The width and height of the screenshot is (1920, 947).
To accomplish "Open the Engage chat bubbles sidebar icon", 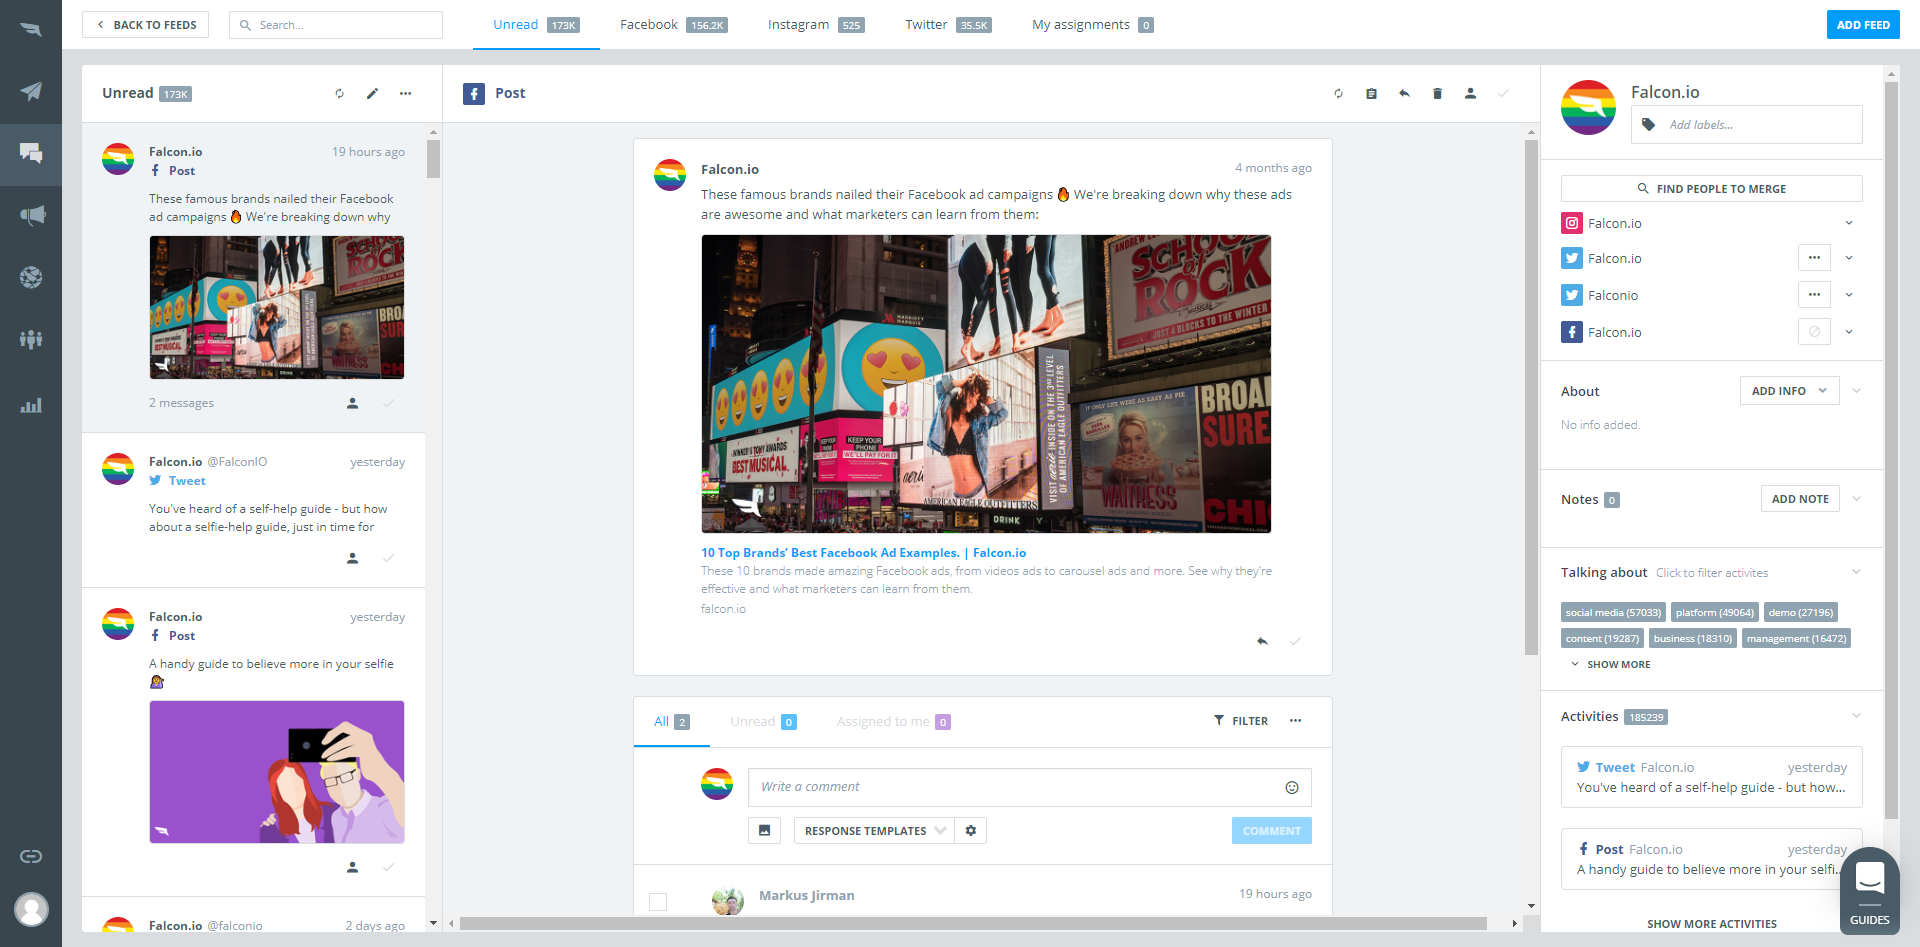I will coord(31,153).
